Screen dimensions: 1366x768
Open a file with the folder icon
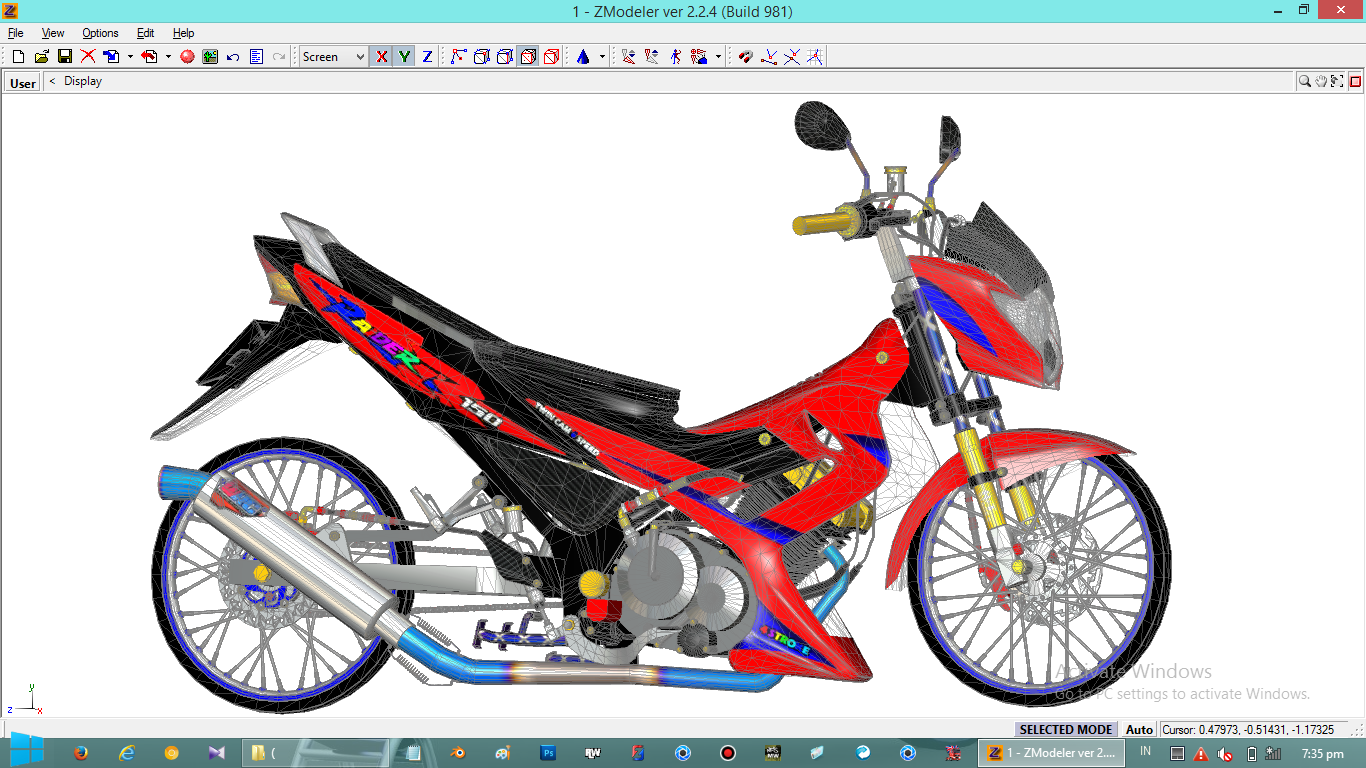(42, 57)
